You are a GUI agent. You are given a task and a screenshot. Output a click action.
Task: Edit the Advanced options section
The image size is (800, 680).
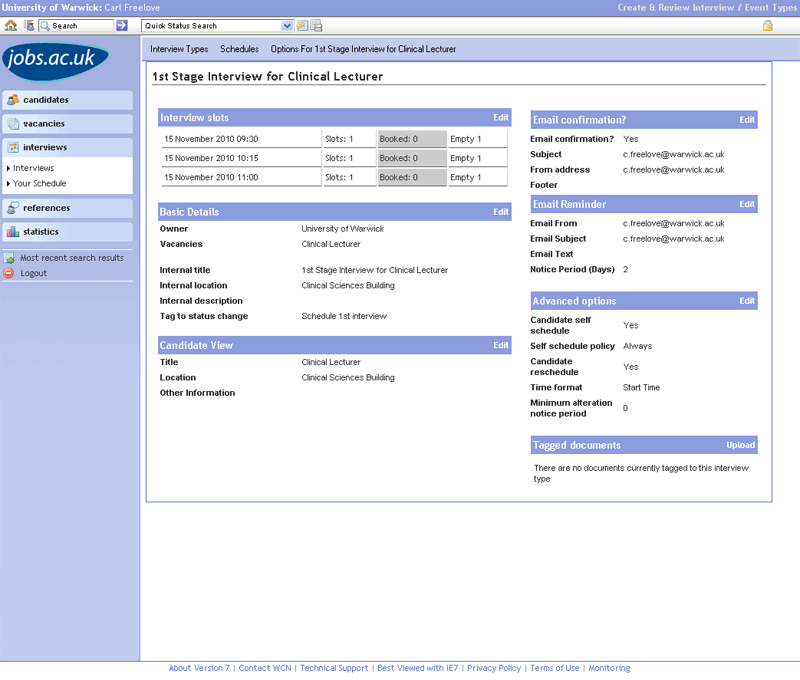click(747, 301)
